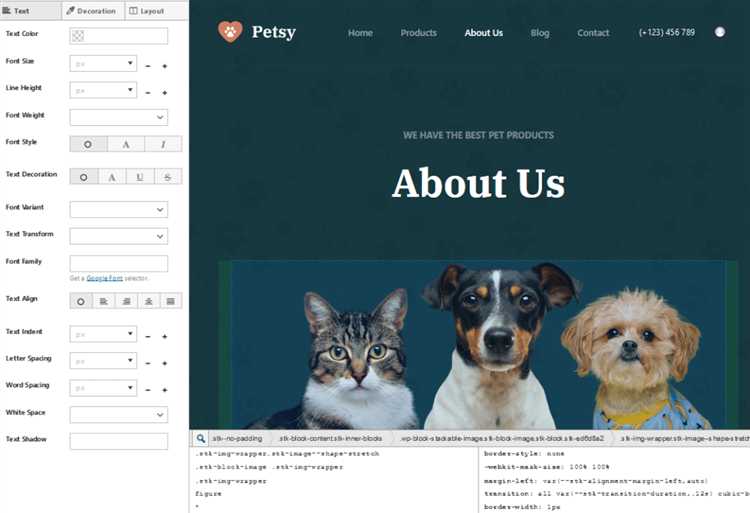Expand the Text Transform dropdown
The height and width of the screenshot is (513, 750).
[x=119, y=236]
